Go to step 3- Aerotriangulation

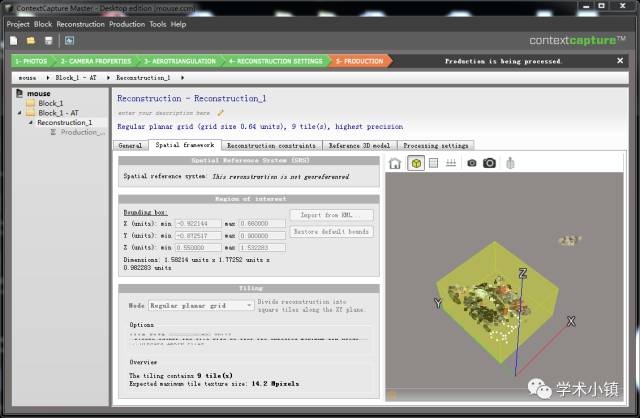[x=180, y=61]
